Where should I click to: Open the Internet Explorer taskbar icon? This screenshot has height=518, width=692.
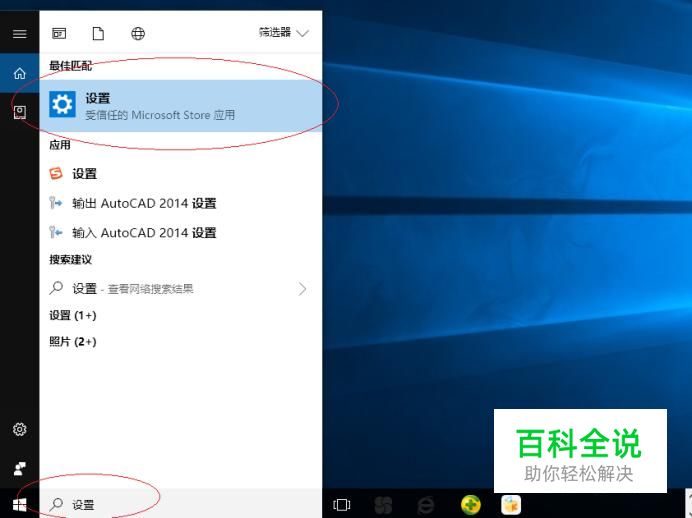425,504
